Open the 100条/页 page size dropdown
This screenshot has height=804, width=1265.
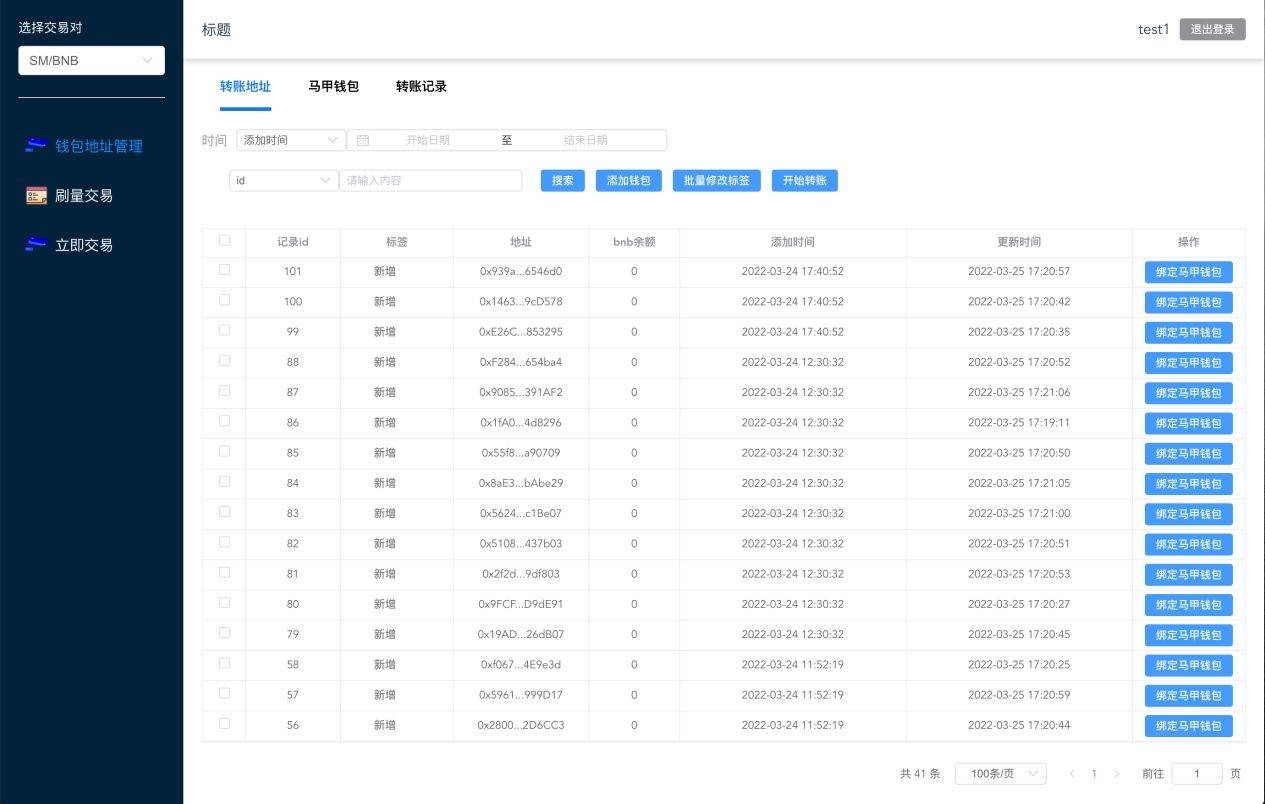pos(1000,774)
